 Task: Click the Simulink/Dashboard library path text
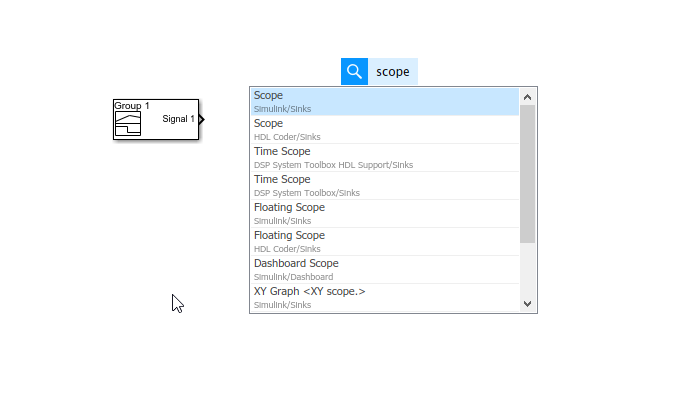point(294,277)
